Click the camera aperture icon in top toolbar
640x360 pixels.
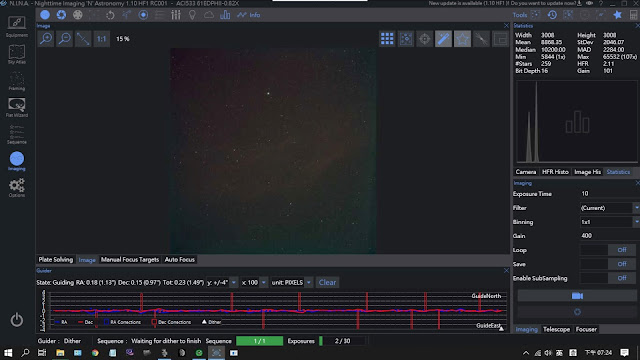point(61,15)
